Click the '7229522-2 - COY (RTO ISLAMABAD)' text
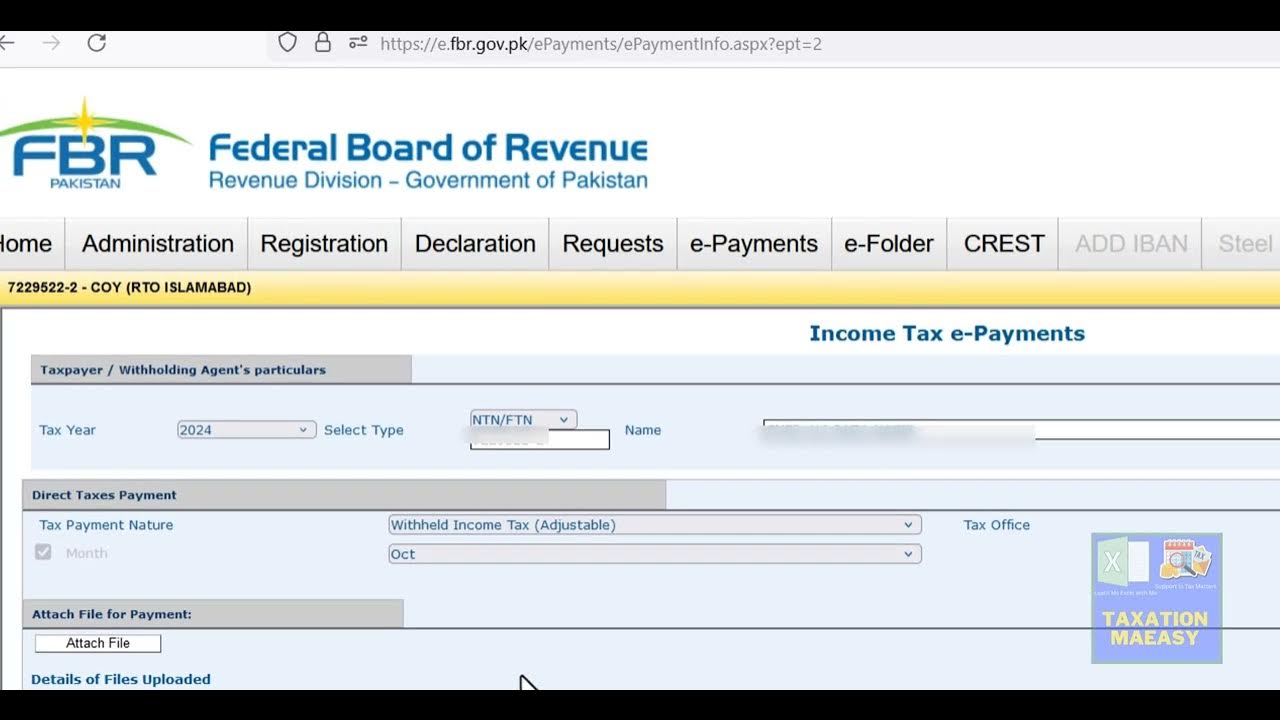1280x720 pixels. (x=129, y=288)
